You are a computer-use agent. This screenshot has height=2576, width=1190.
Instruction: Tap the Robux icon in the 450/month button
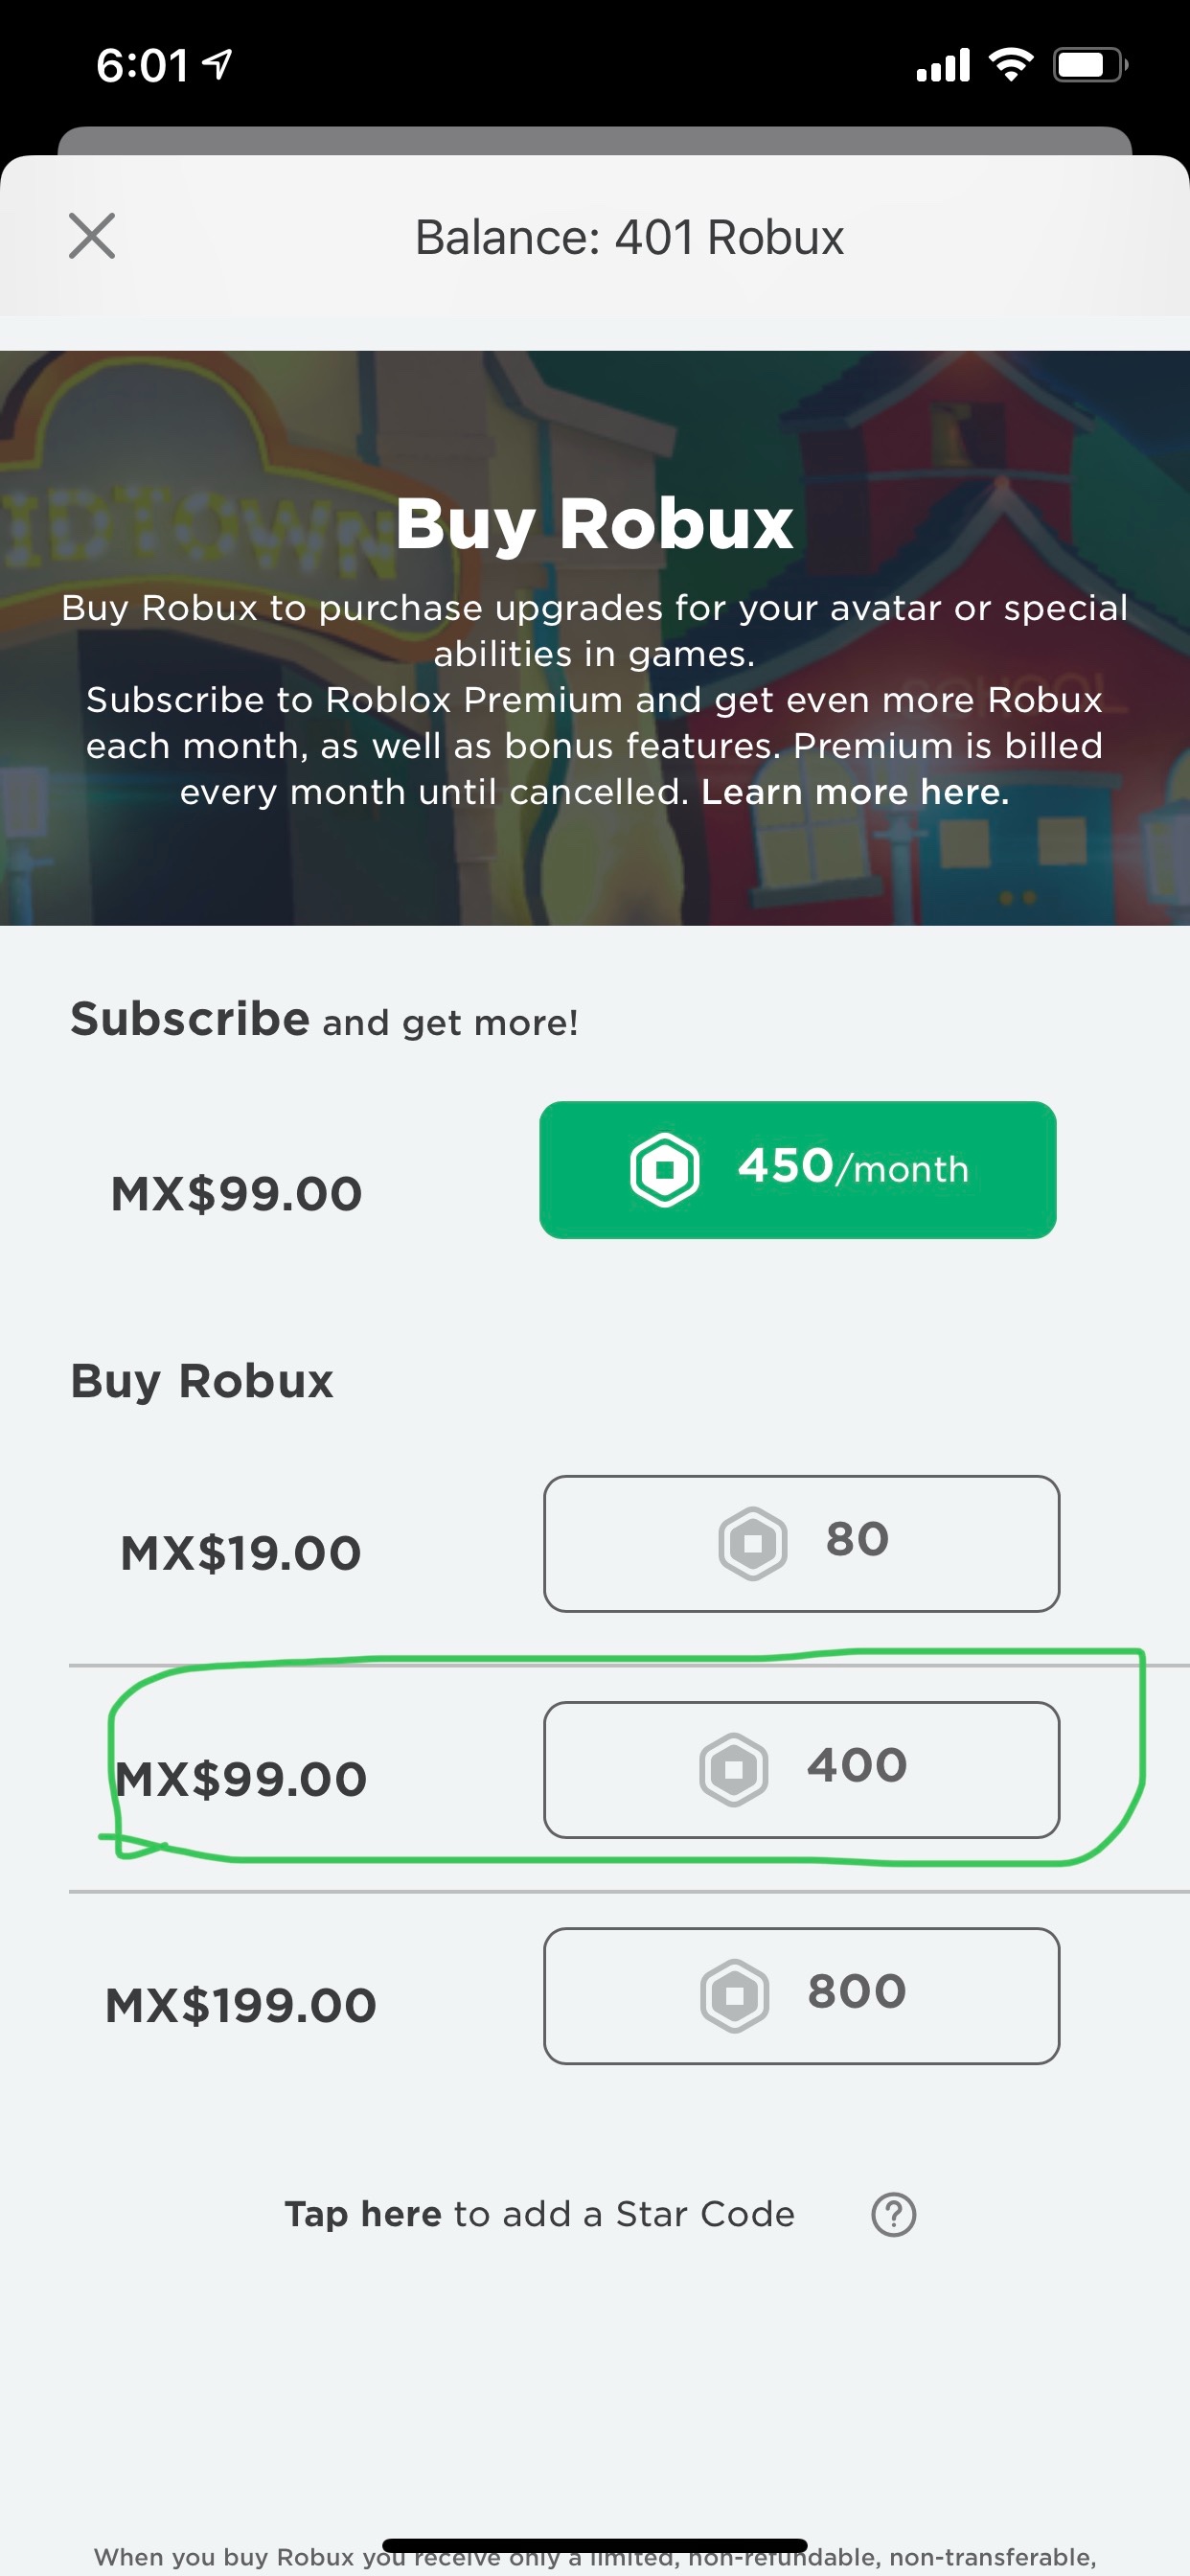point(664,1169)
